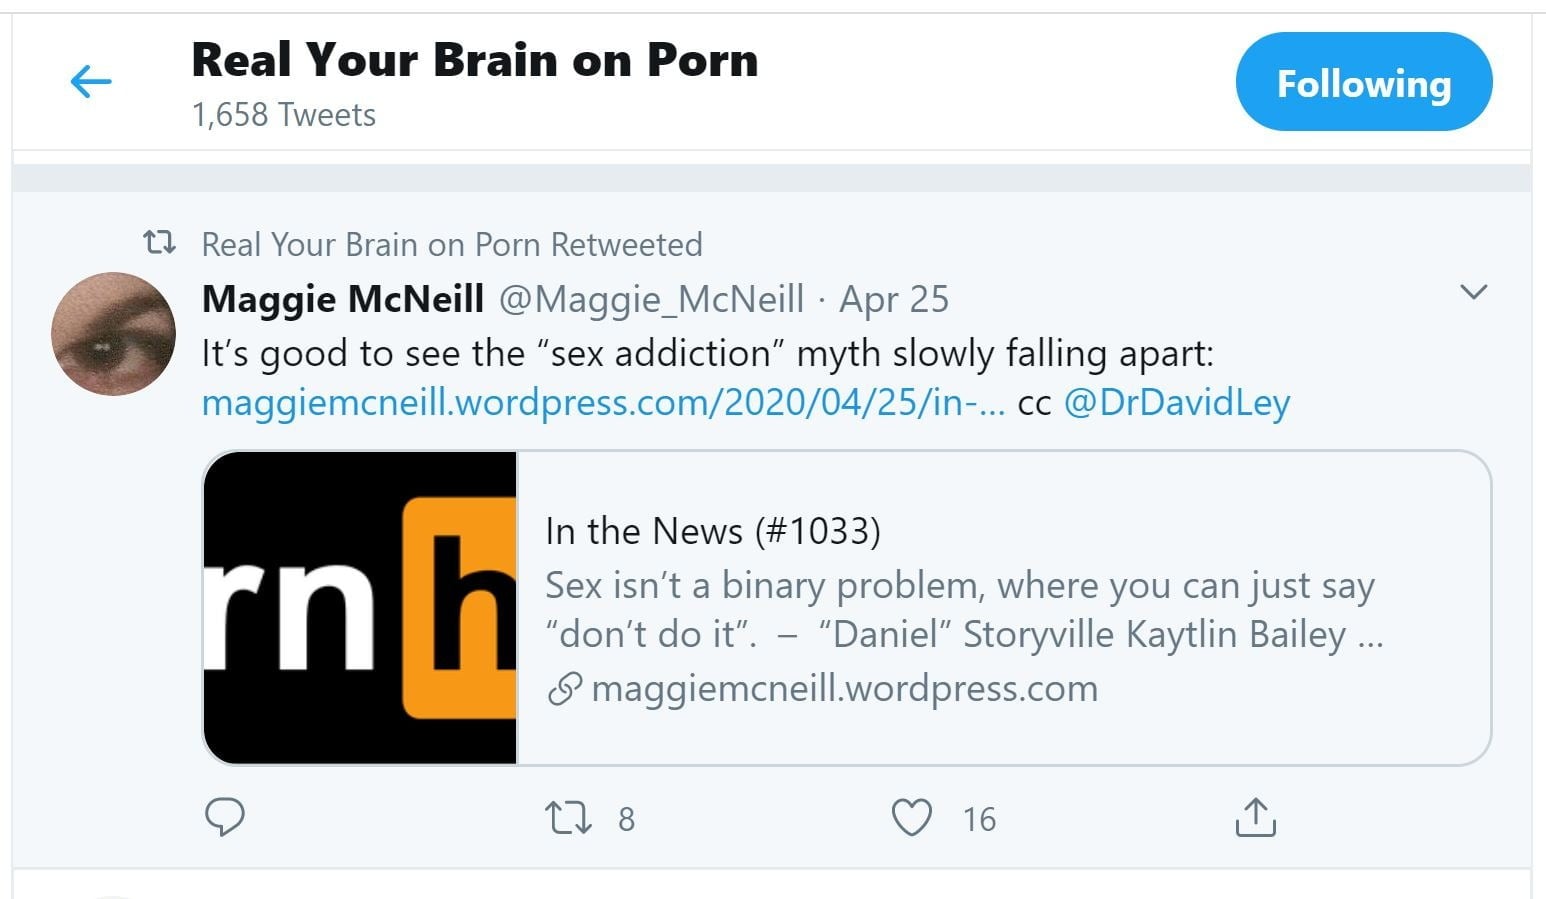Open the maggiemcneill.wordpress.com/2020/04/25 link
Image resolution: width=1546 pixels, height=899 pixels.
point(603,402)
